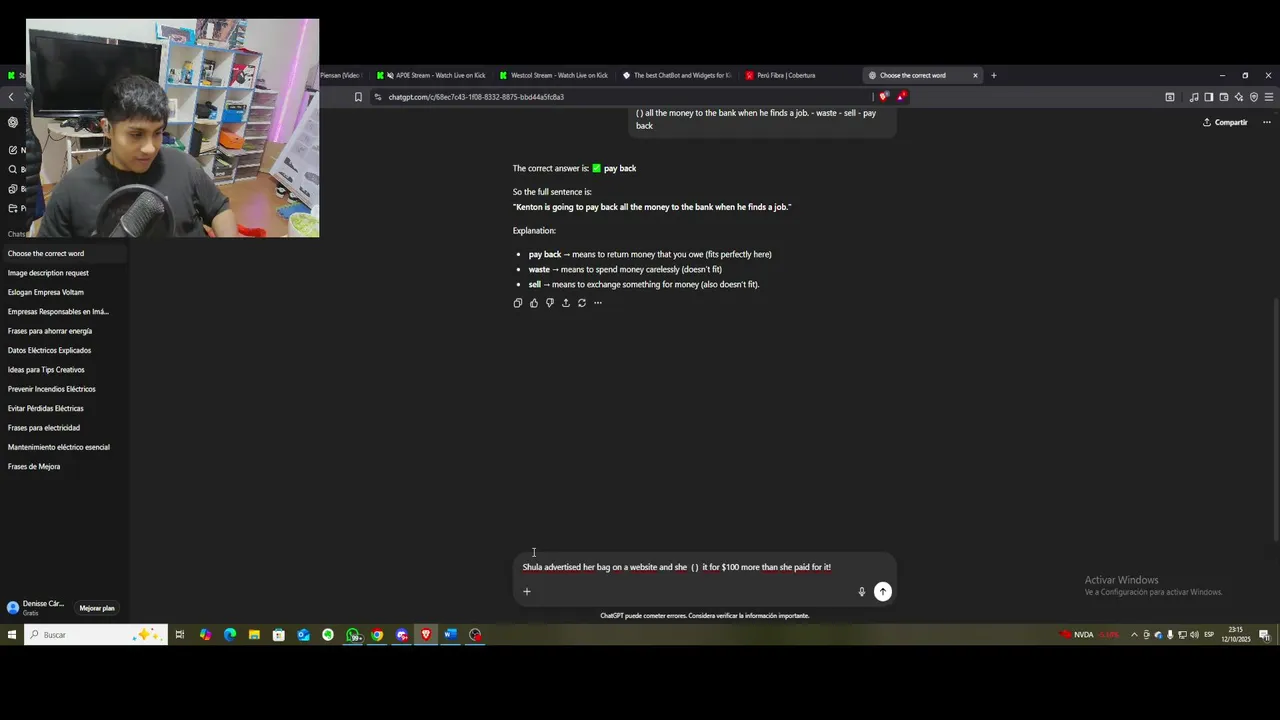Switch to APDE Stream Kick tab
1280x720 pixels.
click(431, 75)
